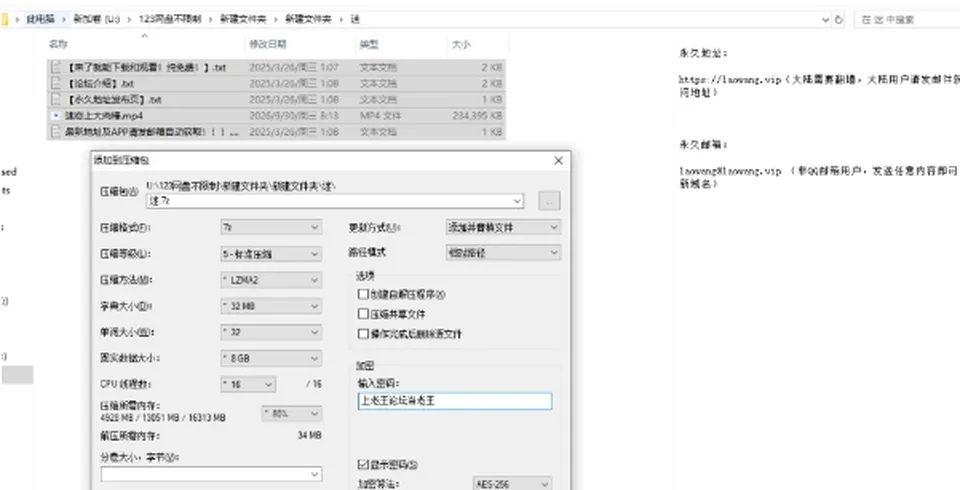The image size is (960, 490).
Task: Untick the 显示密码 checkbox
Action: pos(363,464)
